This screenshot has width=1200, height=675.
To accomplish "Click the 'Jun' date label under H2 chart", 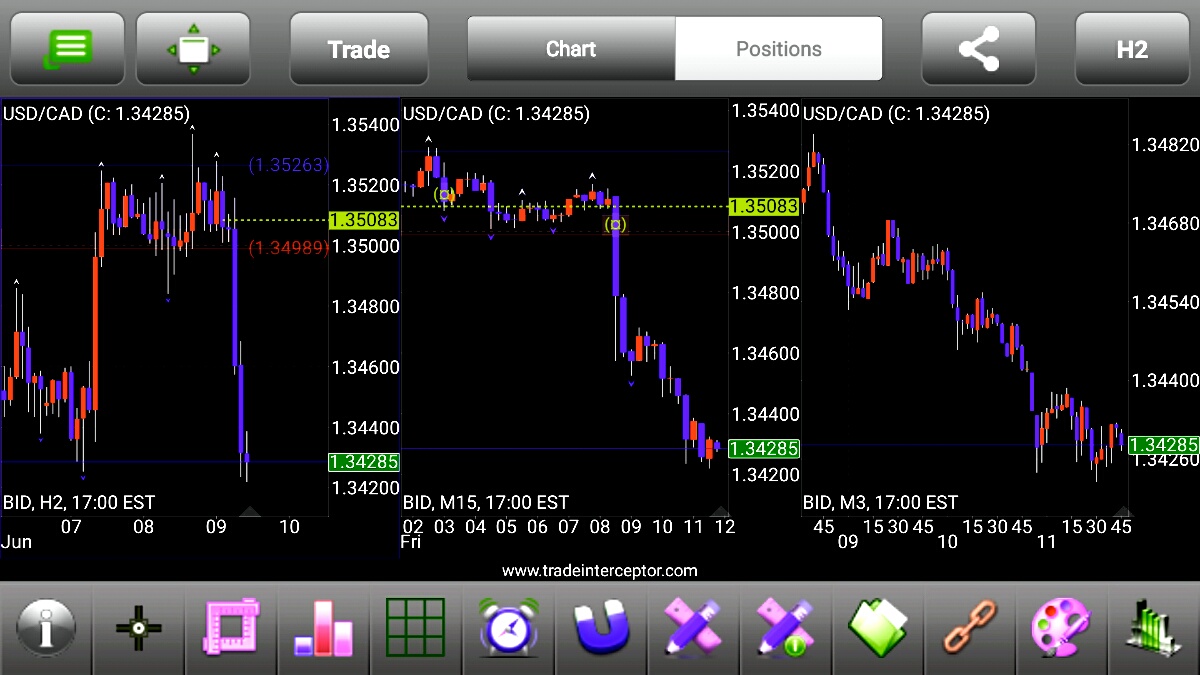I will (17, 542).
